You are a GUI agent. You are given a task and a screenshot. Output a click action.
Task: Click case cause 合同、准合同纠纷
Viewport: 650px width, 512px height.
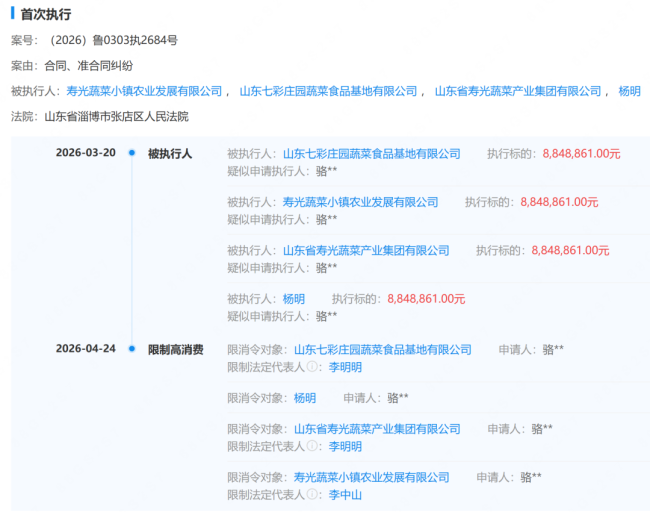(x=89, y=66)
